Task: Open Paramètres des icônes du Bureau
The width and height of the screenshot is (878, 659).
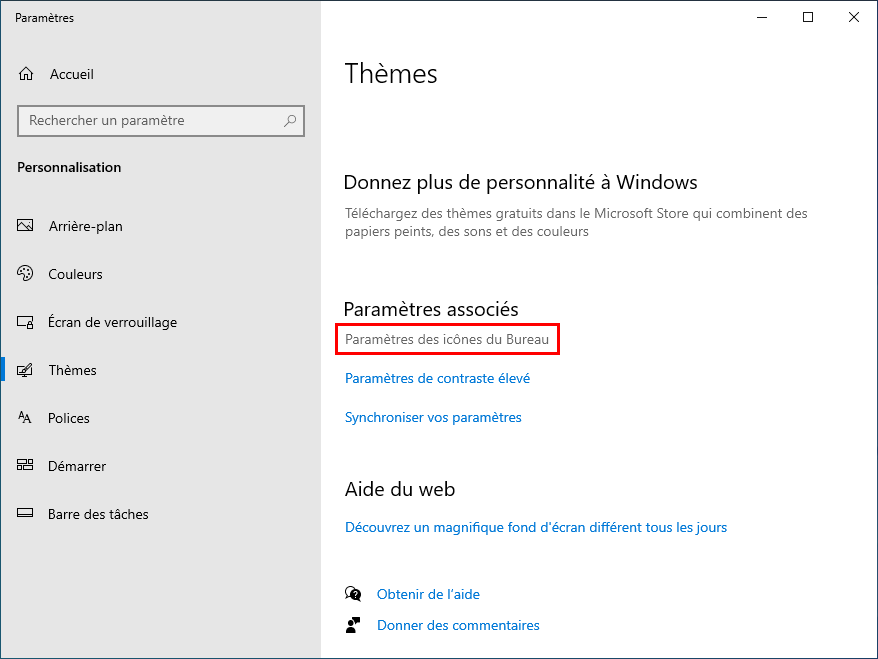Action: tap(447, 339)
